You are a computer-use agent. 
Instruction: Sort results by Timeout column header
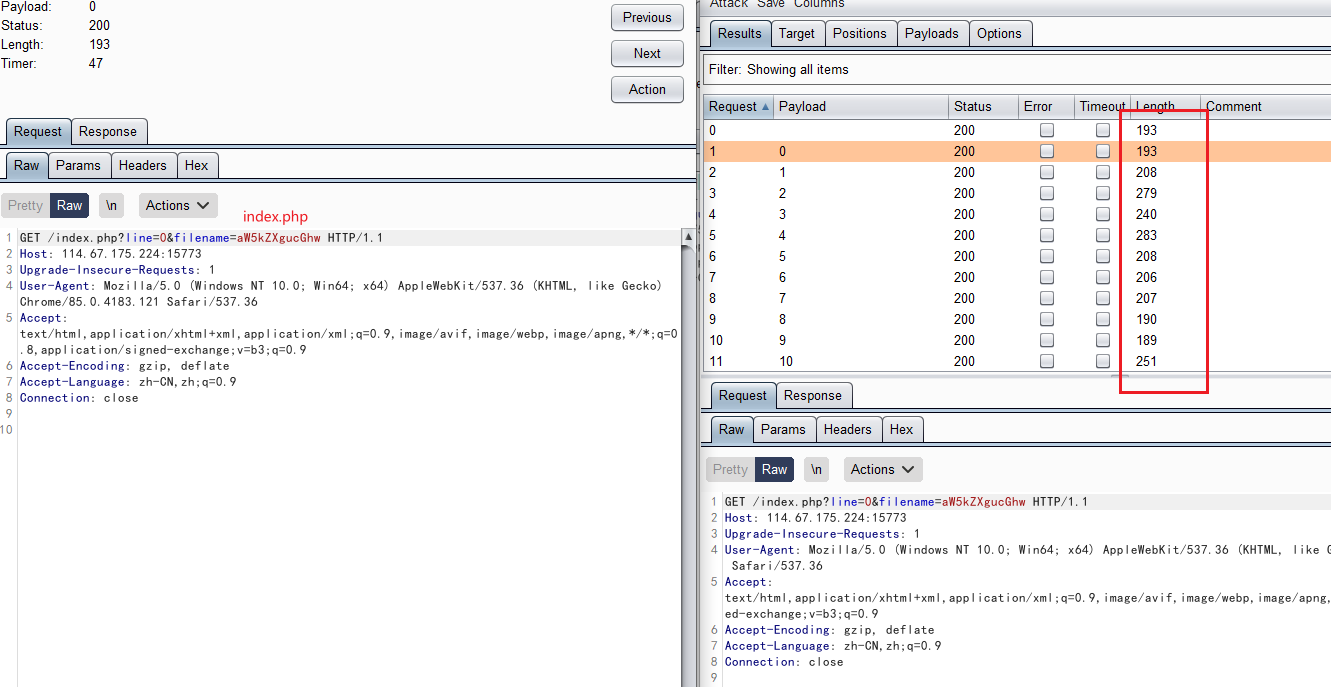(1102, 106)
